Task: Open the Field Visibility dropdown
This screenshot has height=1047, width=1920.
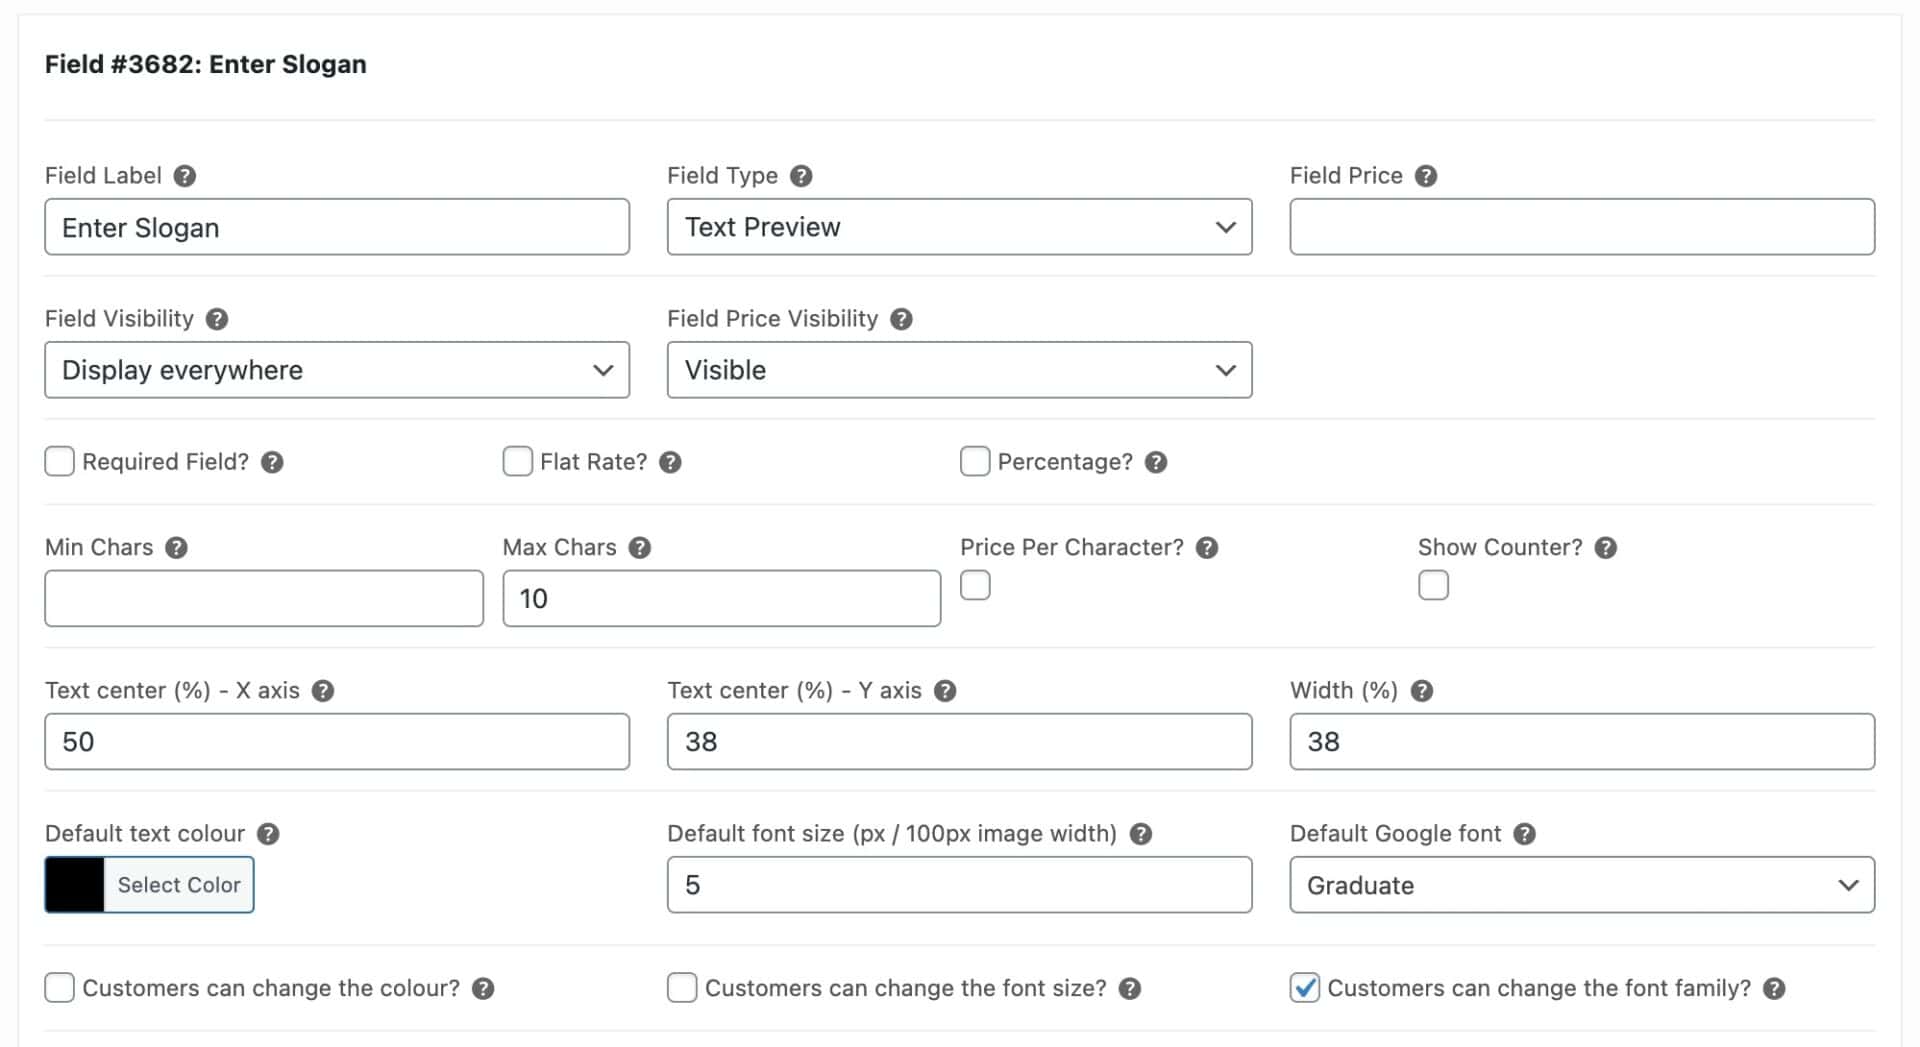Action: coord(337,370)
